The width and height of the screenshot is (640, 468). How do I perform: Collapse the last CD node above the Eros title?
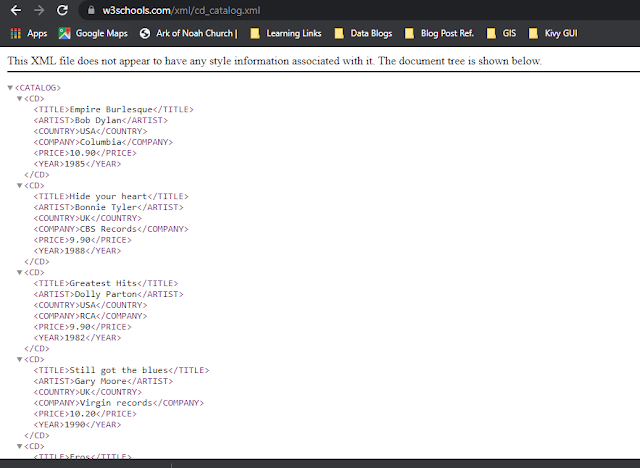click(x=19, y=446)
